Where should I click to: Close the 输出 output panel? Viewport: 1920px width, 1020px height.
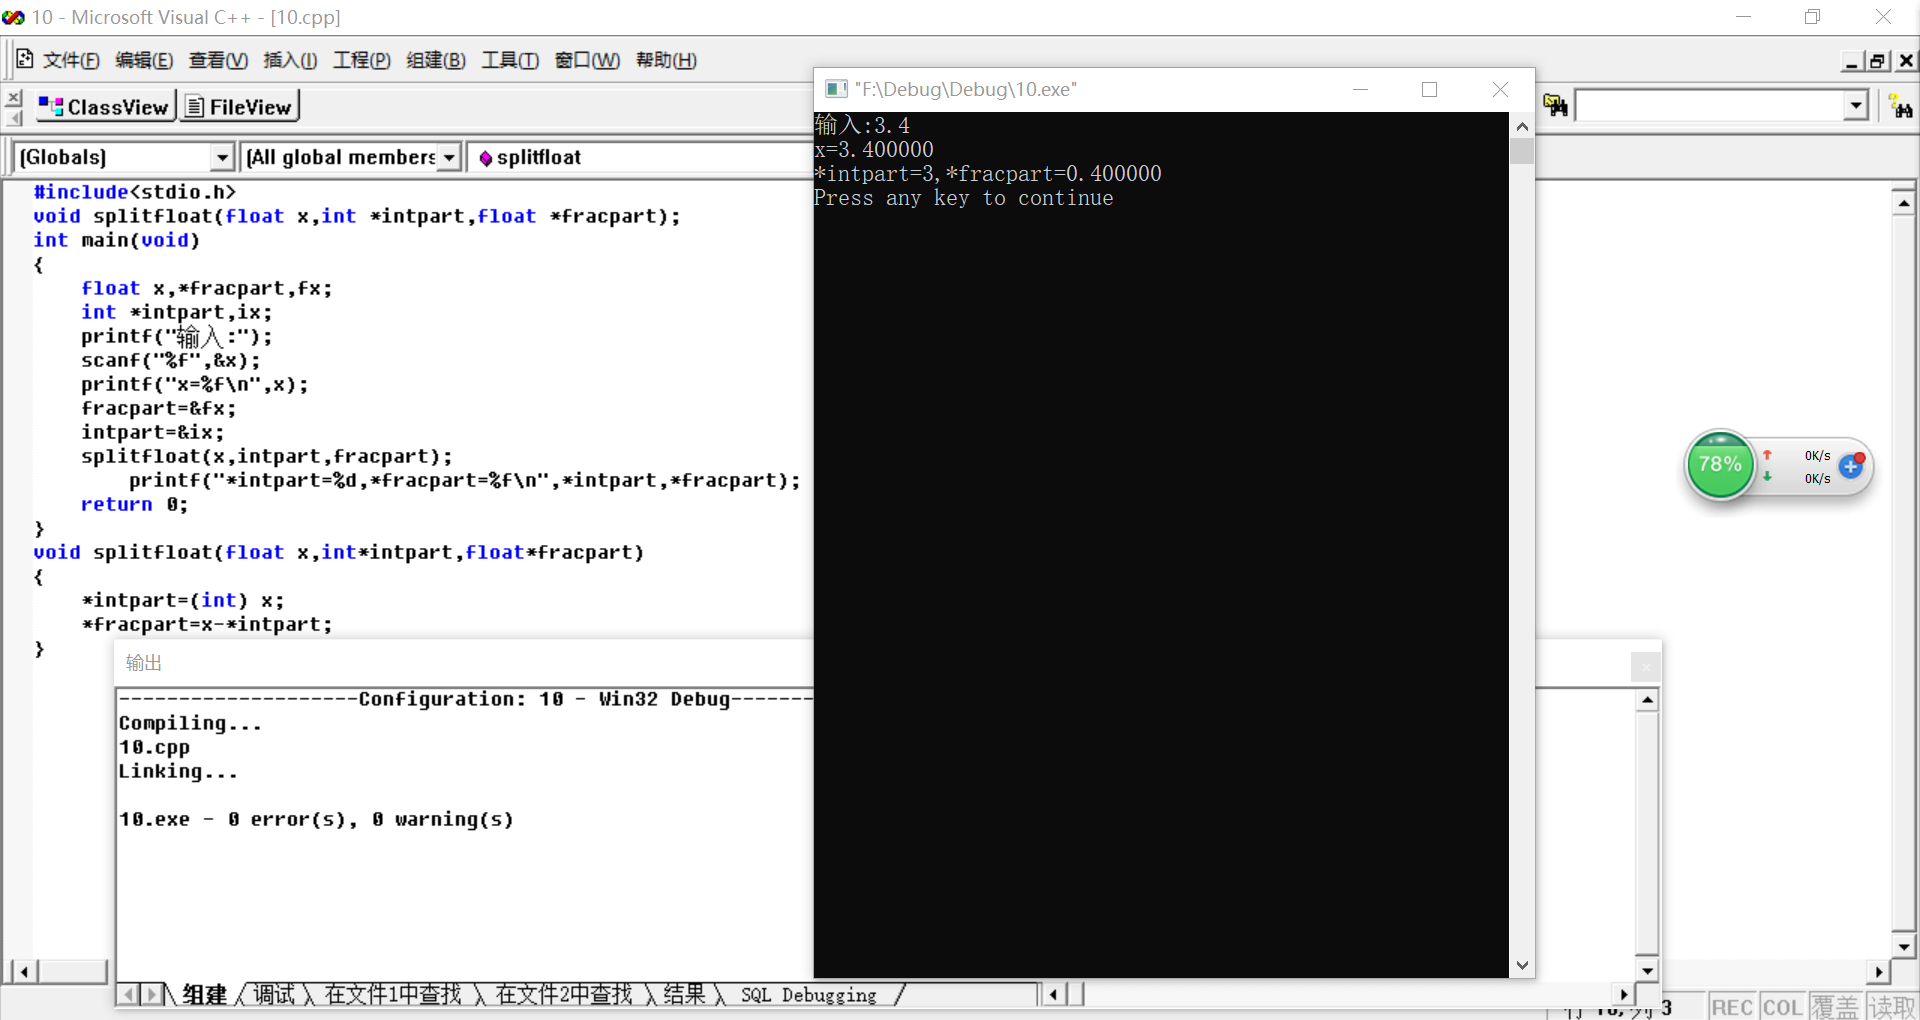click(x=1645, y=666)
